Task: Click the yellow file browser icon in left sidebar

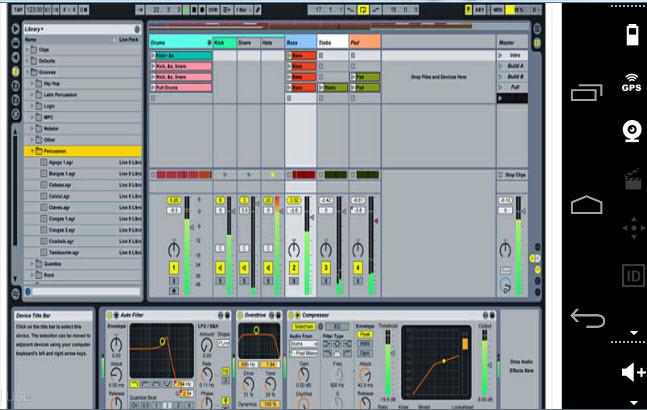Action: (15, 72)
